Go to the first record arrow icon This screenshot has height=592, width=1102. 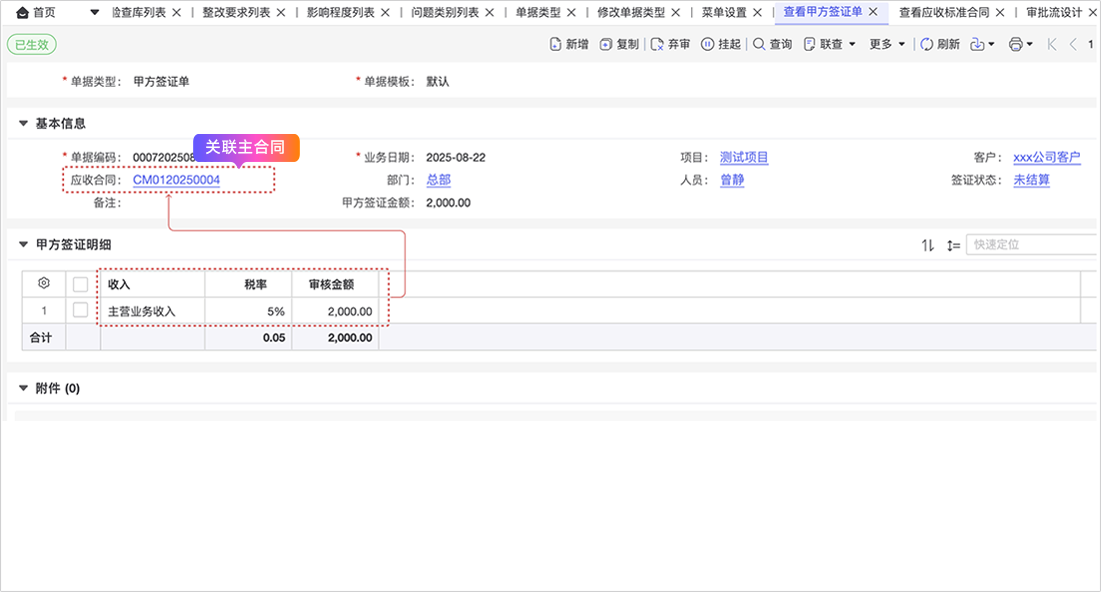click(x=1052, y=44)
